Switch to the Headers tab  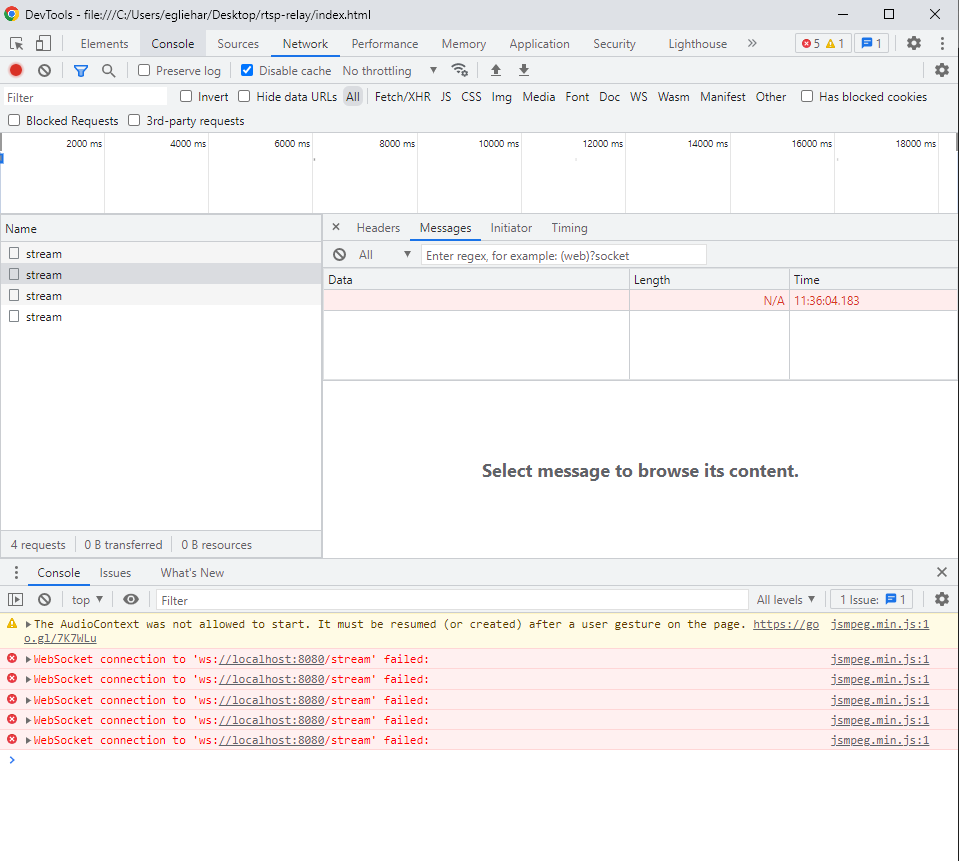tap(378, 227)
